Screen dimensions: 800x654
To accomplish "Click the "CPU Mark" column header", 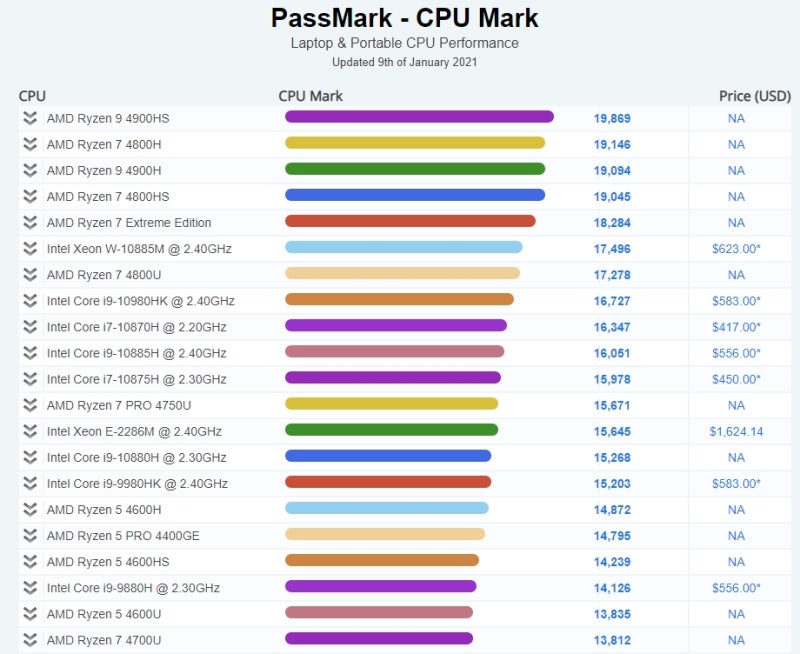I will tap(310, 96).
